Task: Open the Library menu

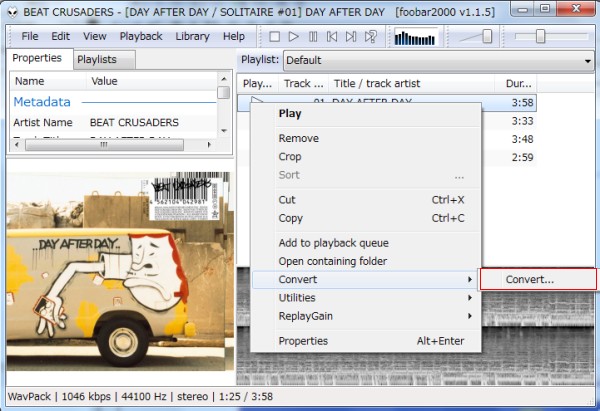Action: coord(192,36)
